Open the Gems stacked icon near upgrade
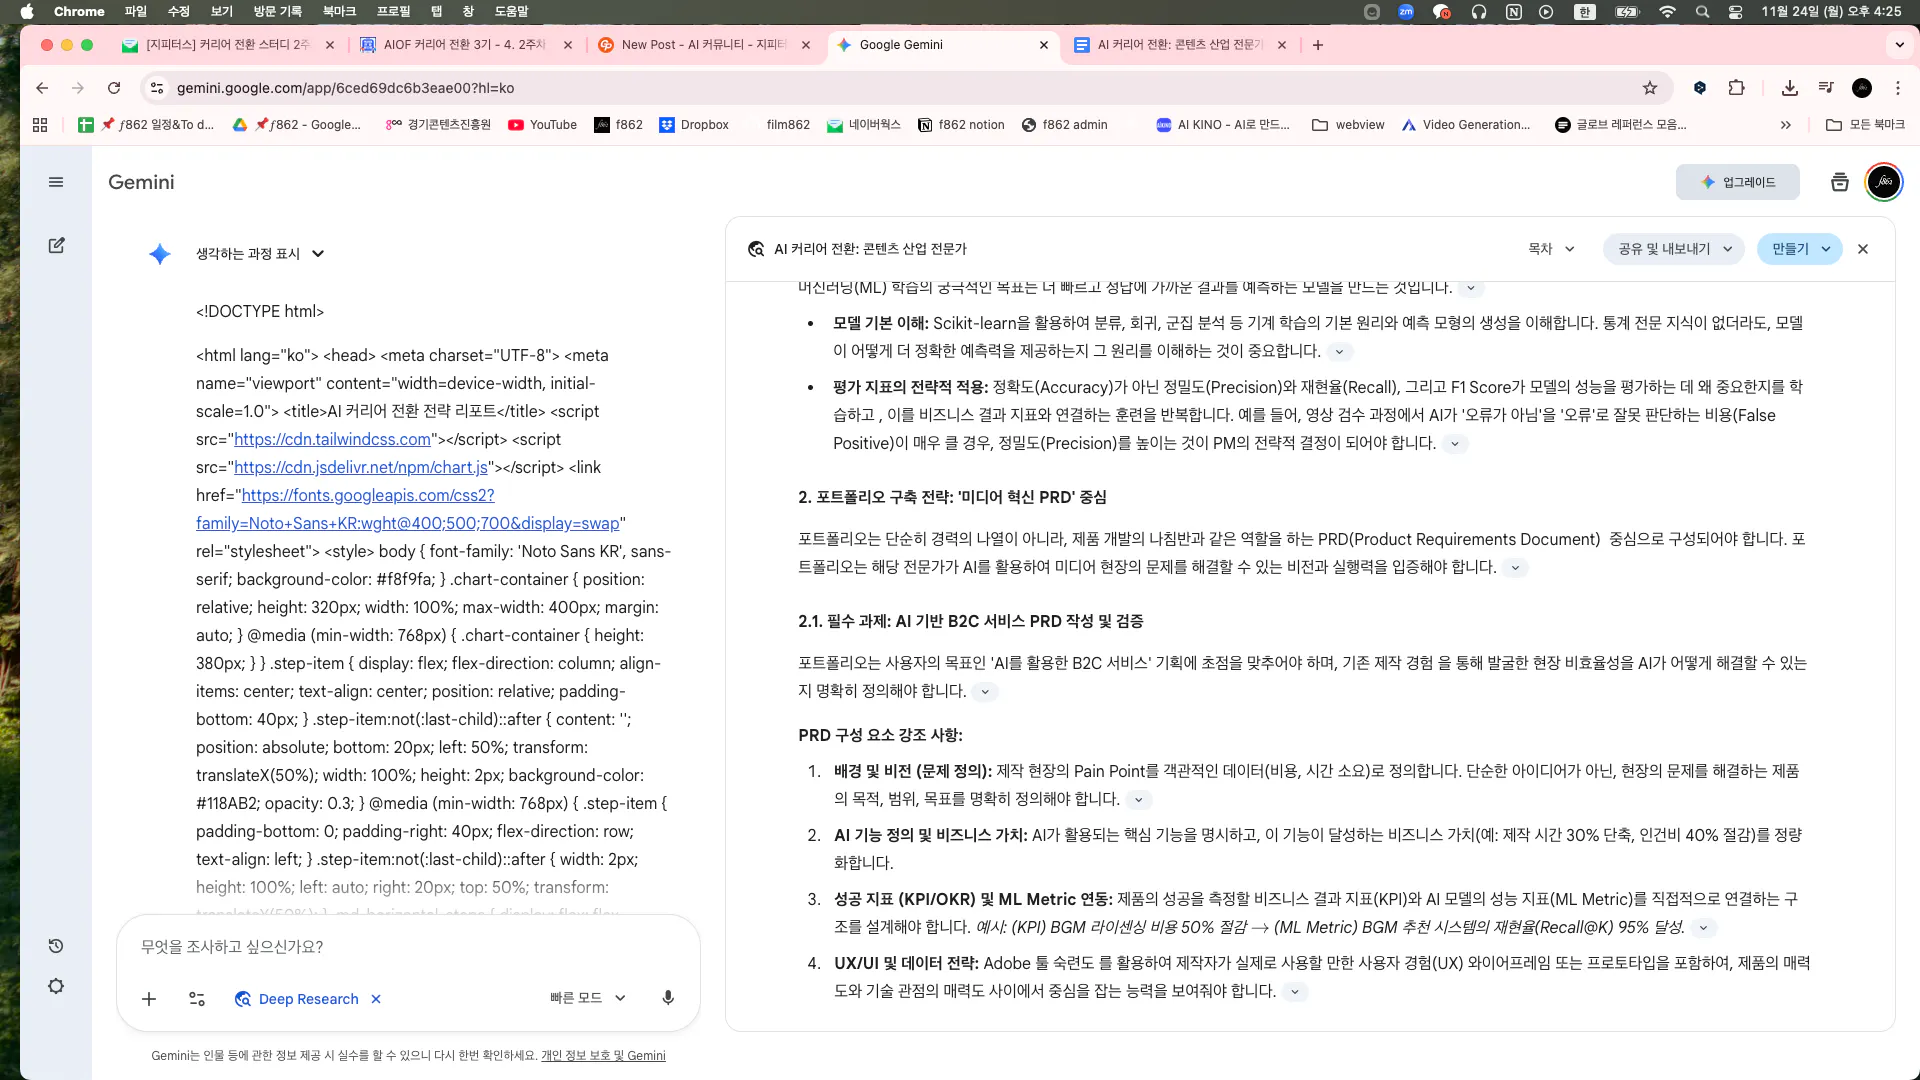 [1840, 182]
